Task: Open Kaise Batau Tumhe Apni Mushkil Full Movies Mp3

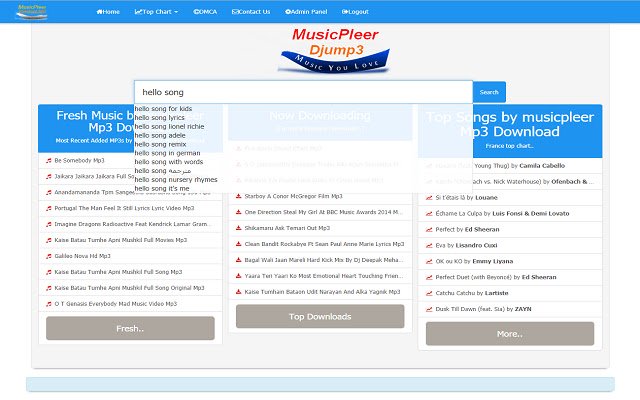Action: (x=120, y=240)
